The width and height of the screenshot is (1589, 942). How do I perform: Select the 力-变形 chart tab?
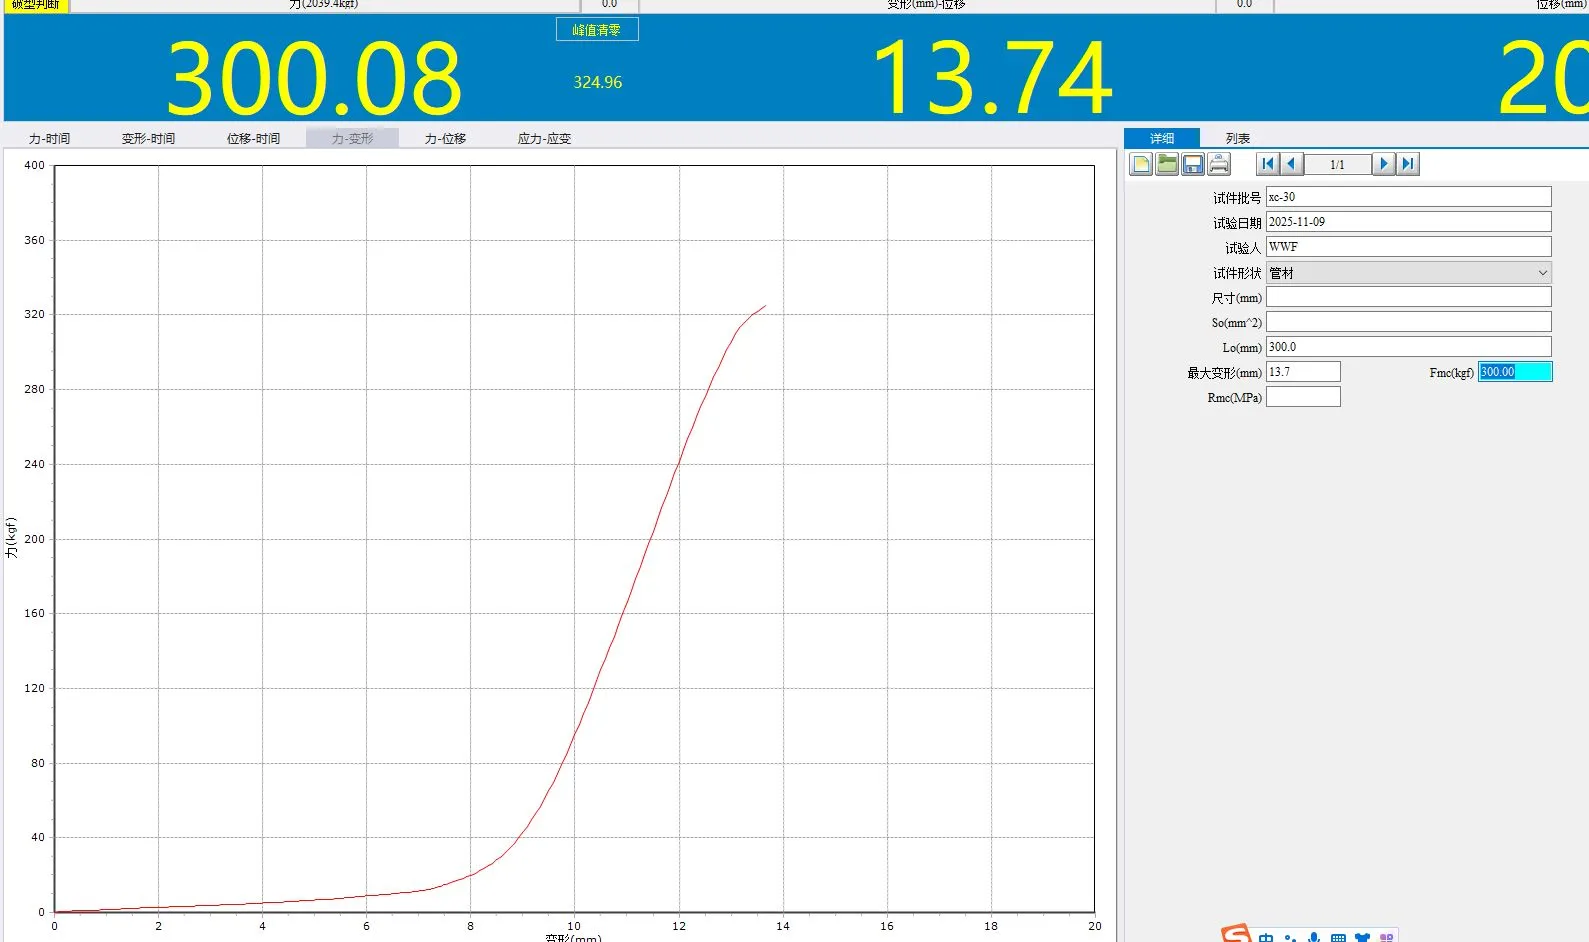[x=352, y=138]
